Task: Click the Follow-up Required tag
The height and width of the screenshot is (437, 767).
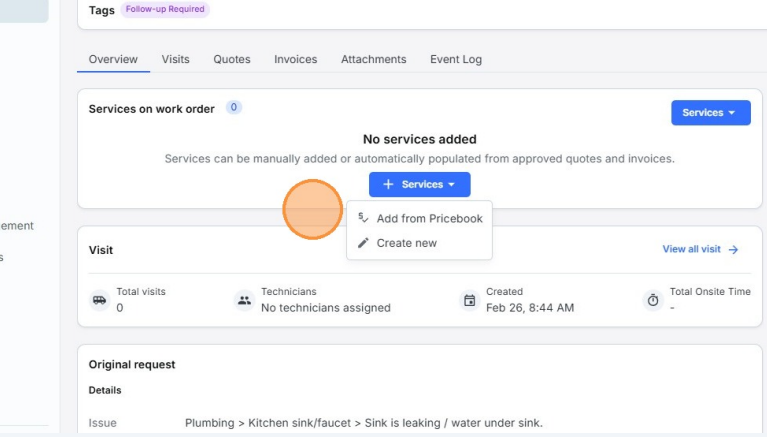Action: coord(165,9)
